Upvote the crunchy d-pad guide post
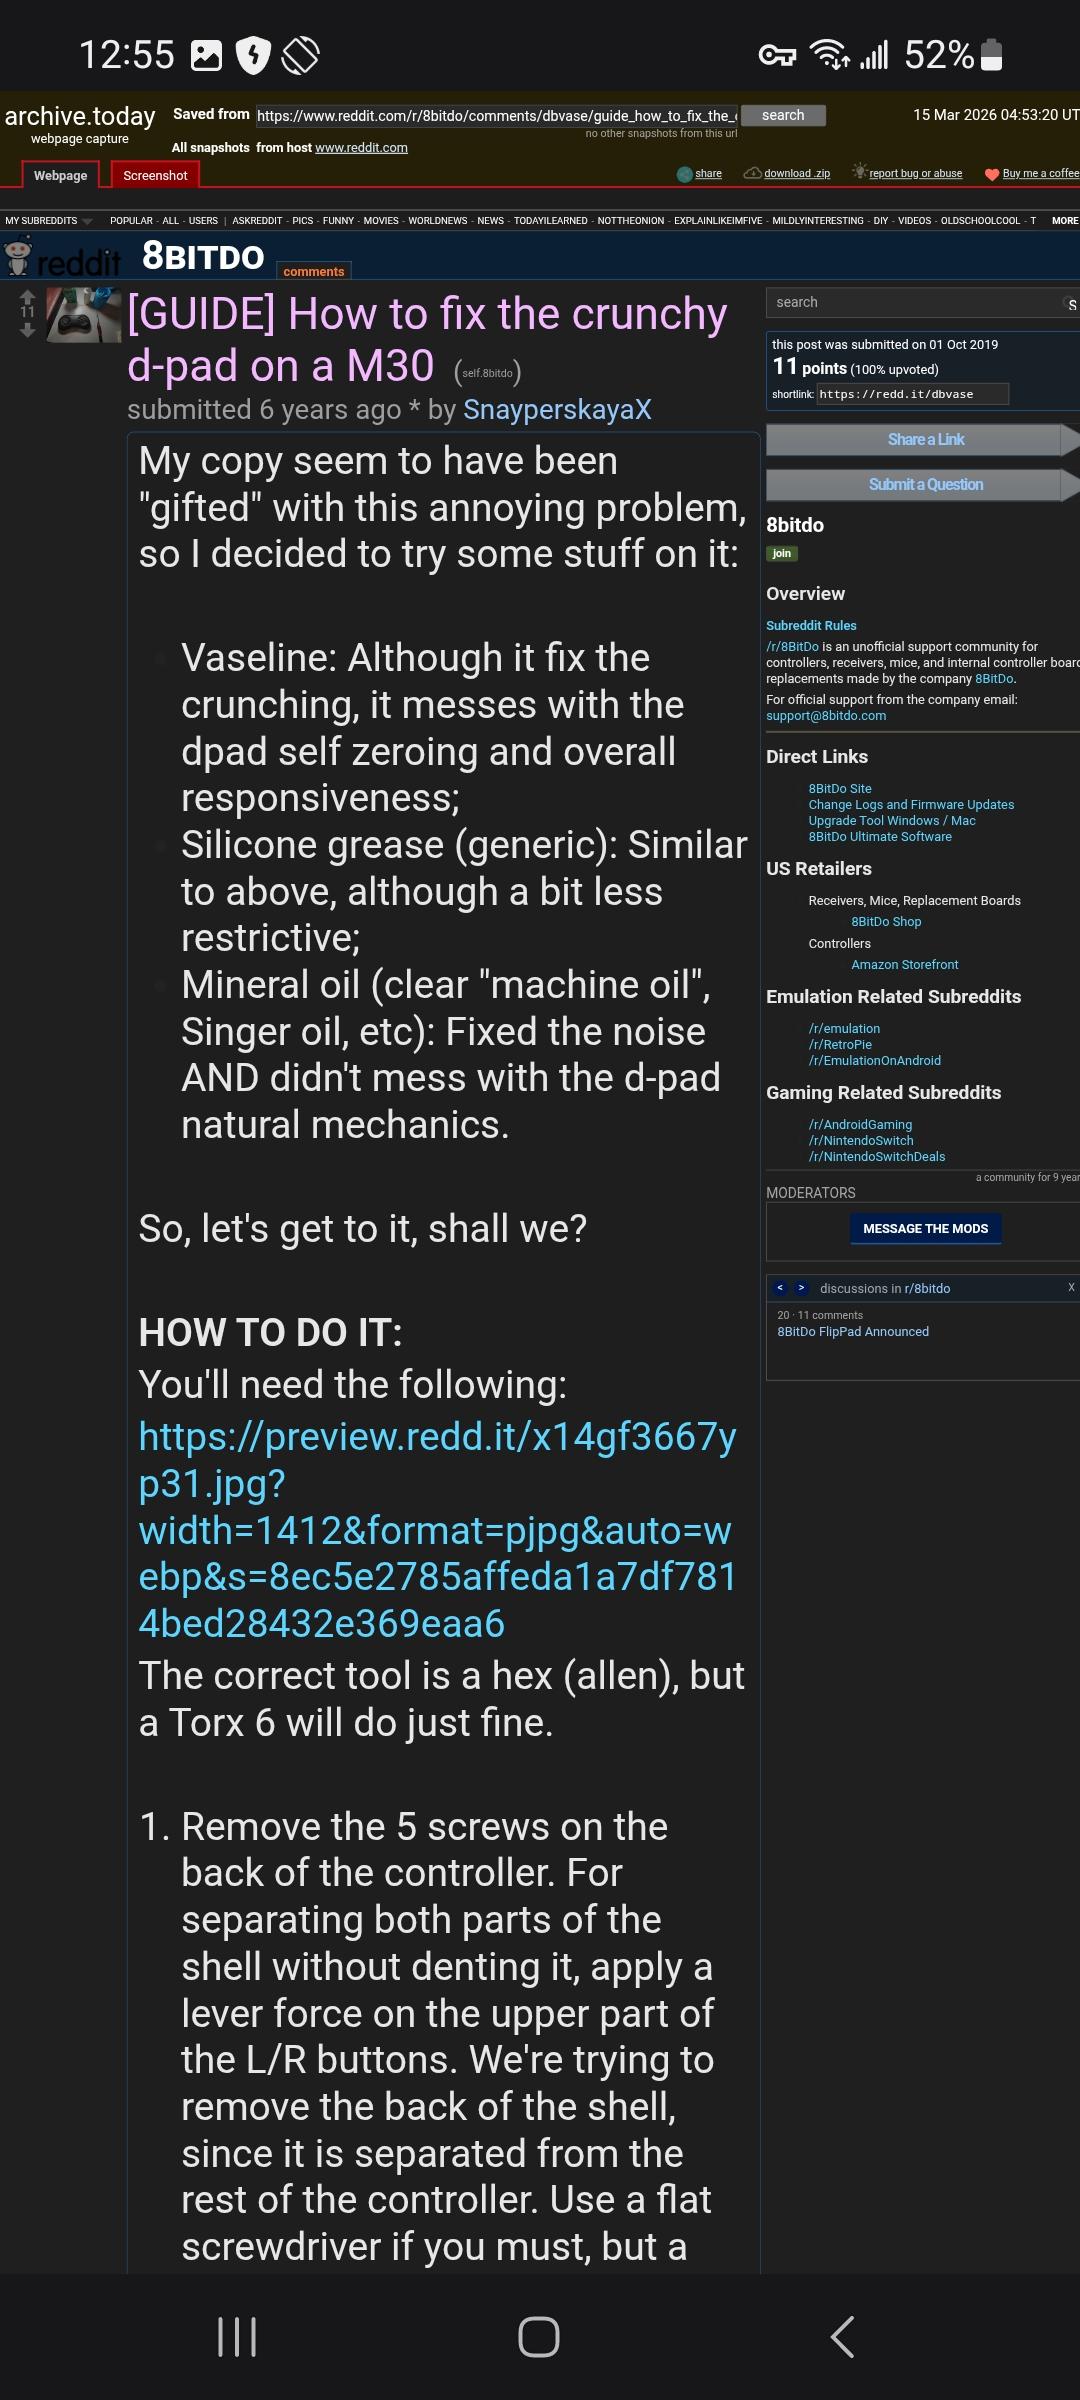1080x2400 pixels. (27, 297)
